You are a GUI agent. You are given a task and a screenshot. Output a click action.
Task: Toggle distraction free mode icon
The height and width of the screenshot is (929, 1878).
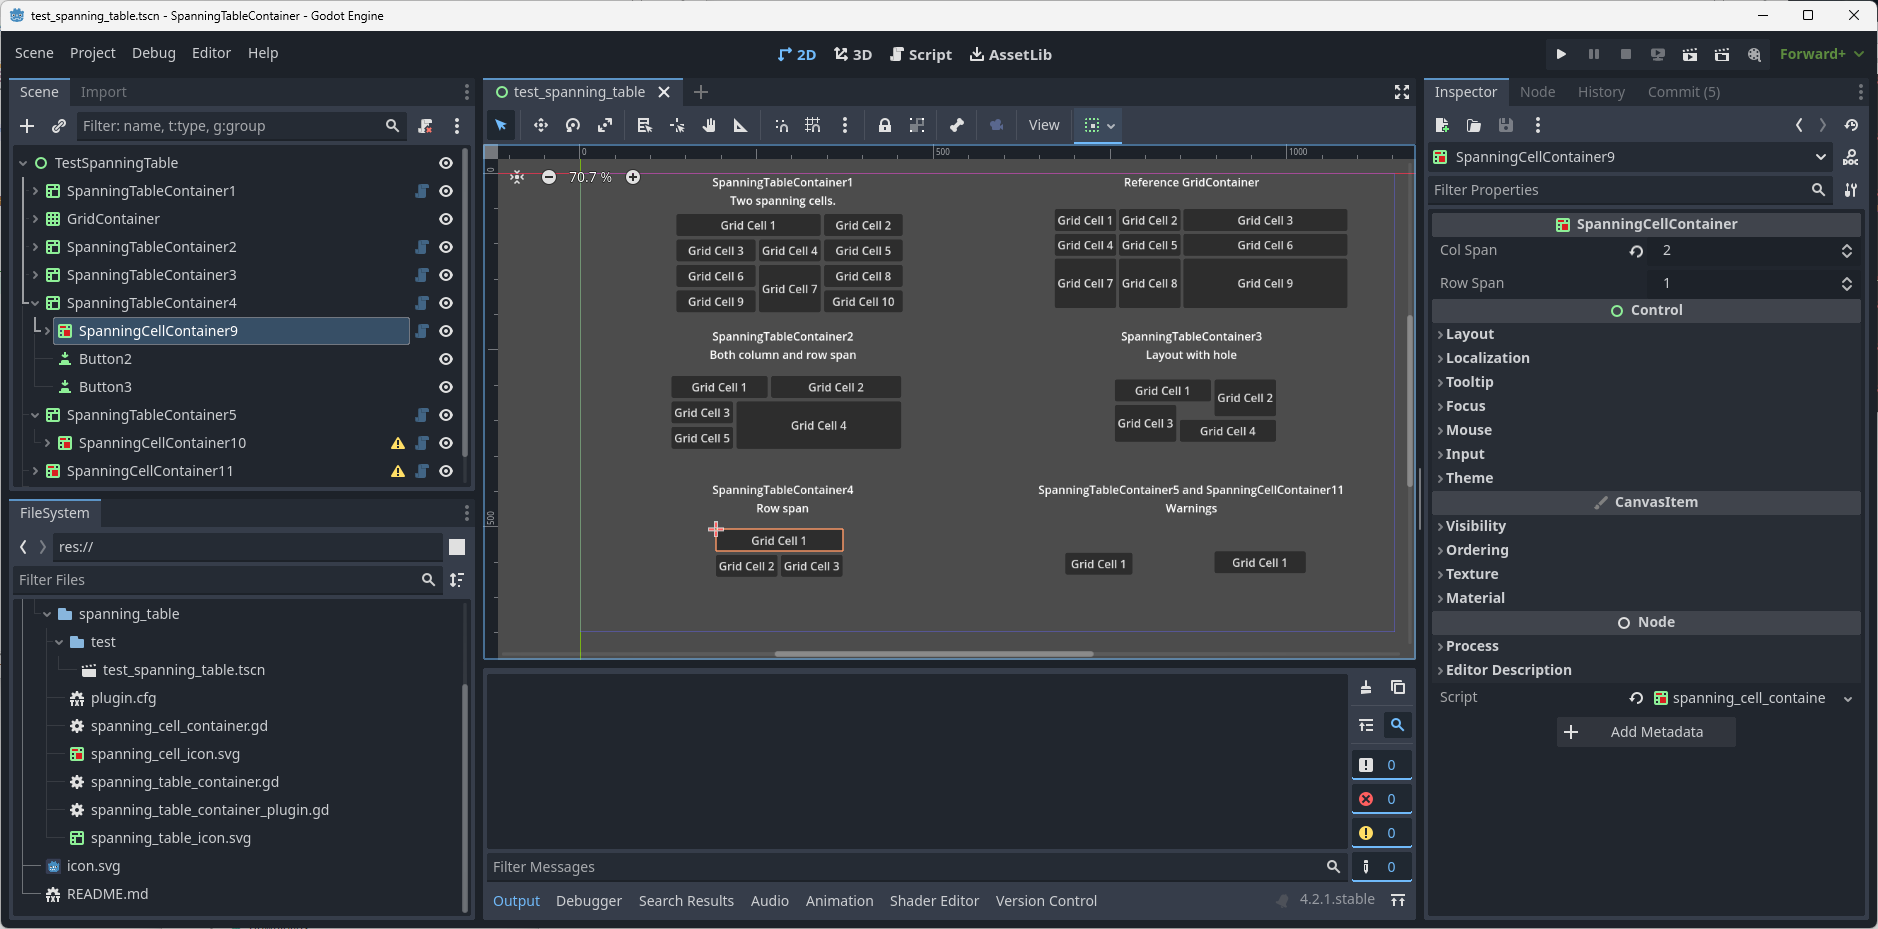1402,92
